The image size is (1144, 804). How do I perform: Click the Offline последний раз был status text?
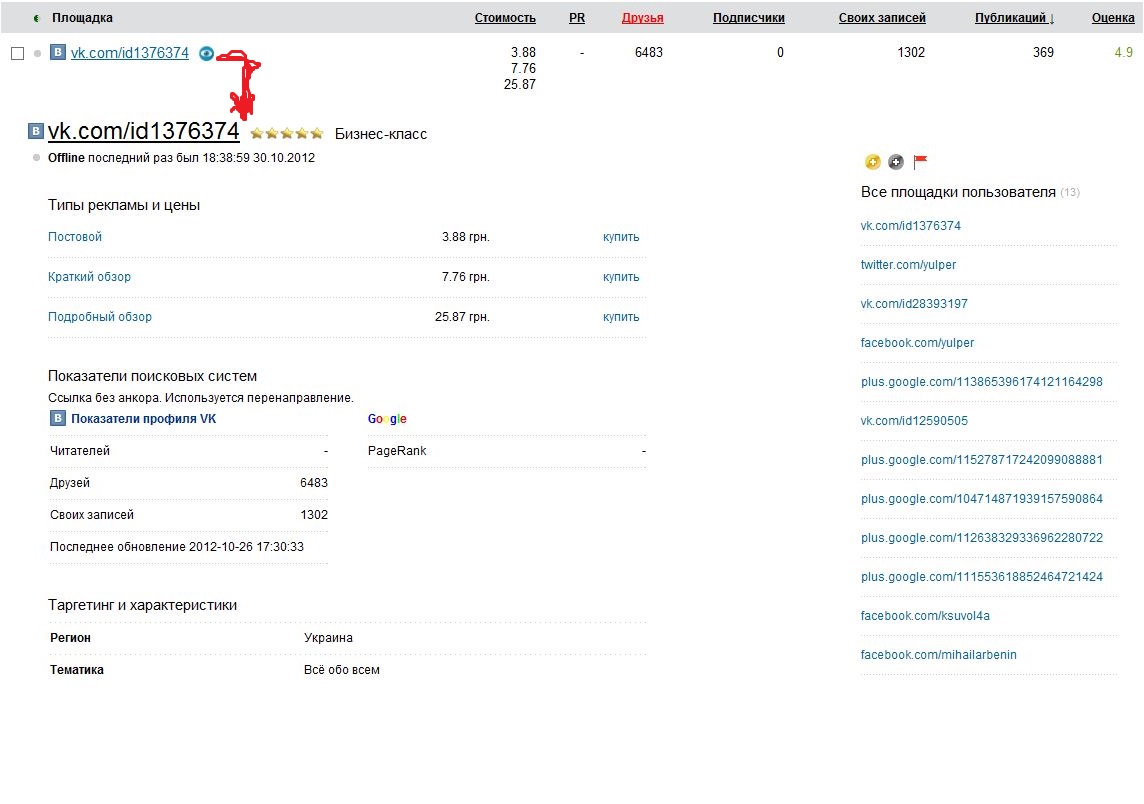click(181, 158)
